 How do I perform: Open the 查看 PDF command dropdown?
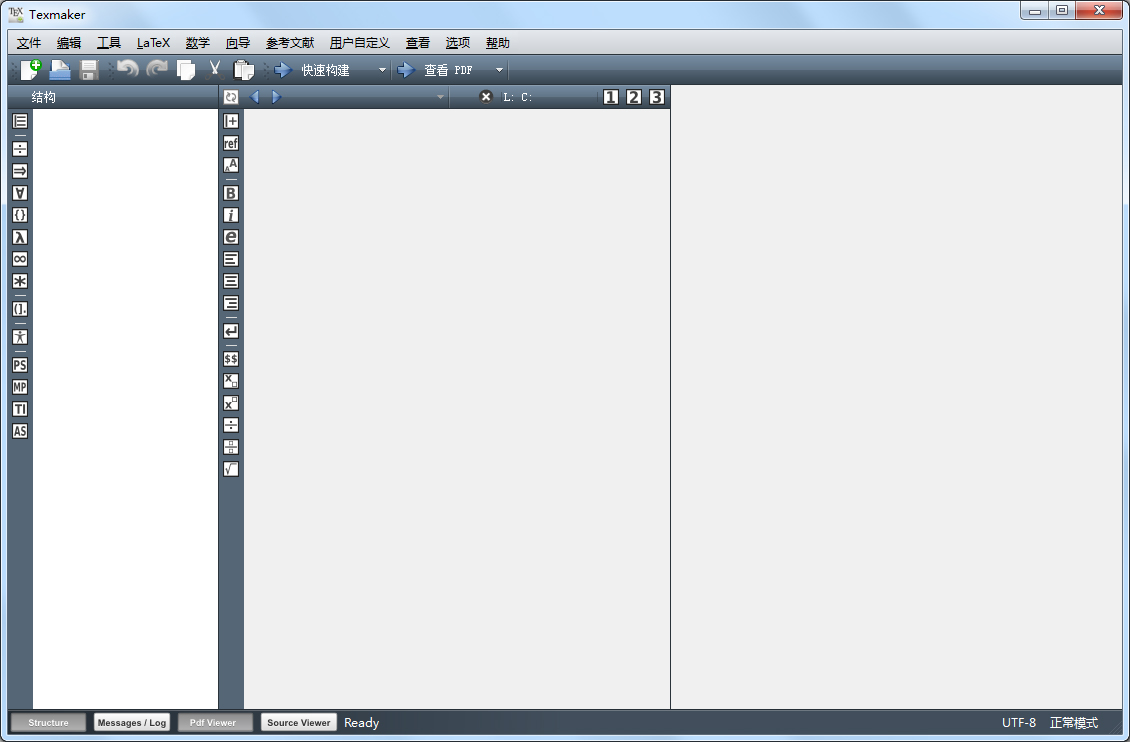(x=498, y=69)
